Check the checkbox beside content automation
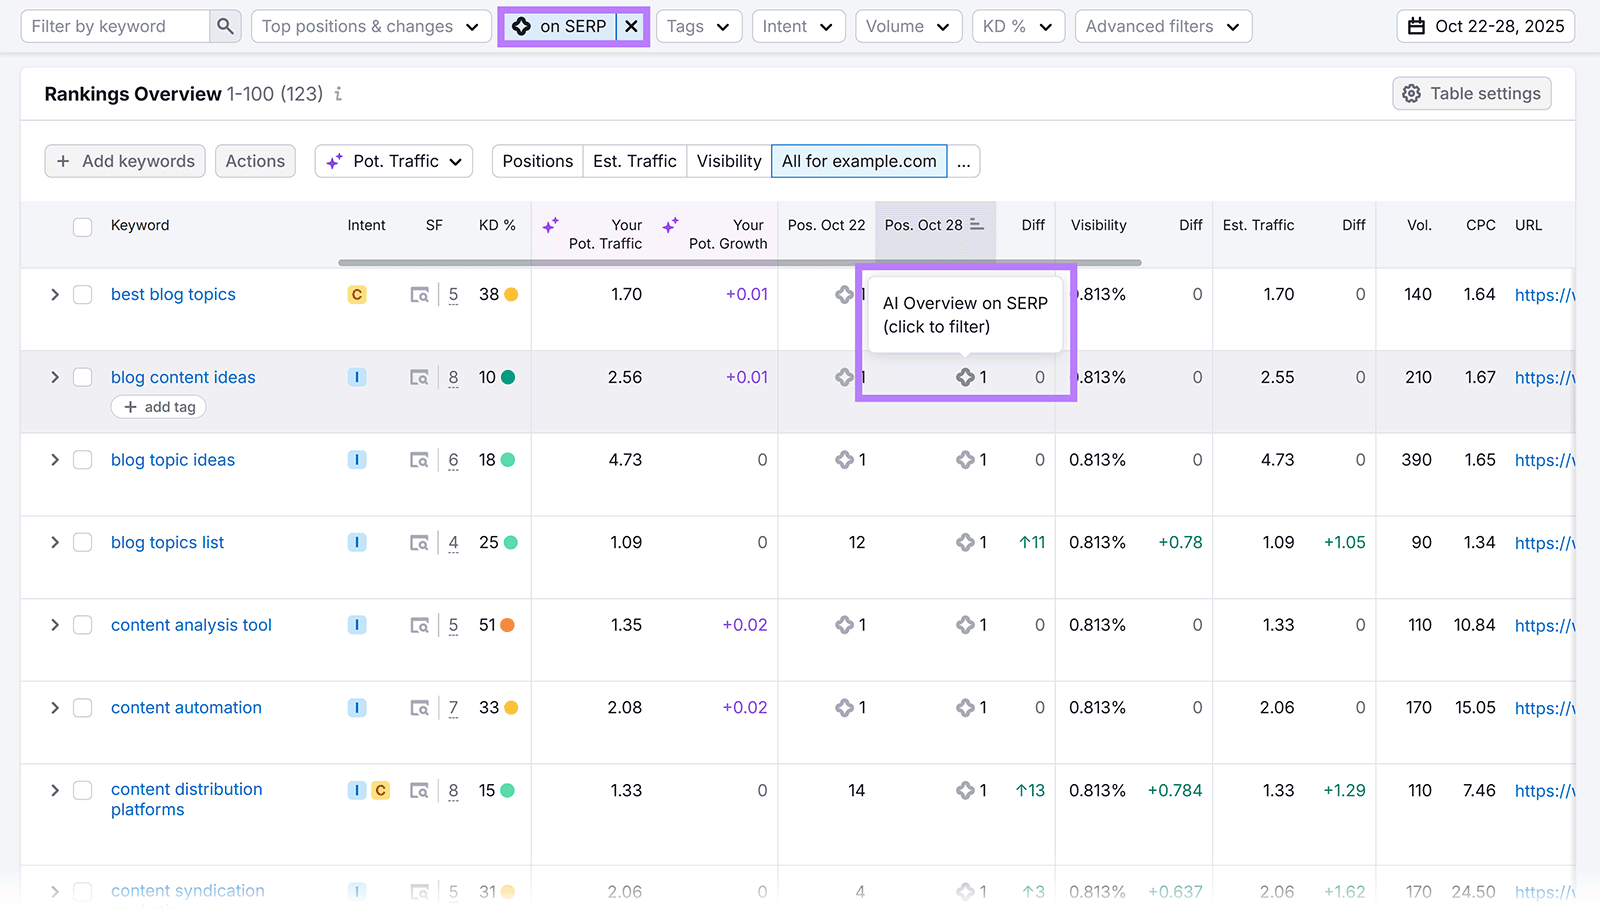The height and width of the screenshot is (914, 1600). point(82,707)
